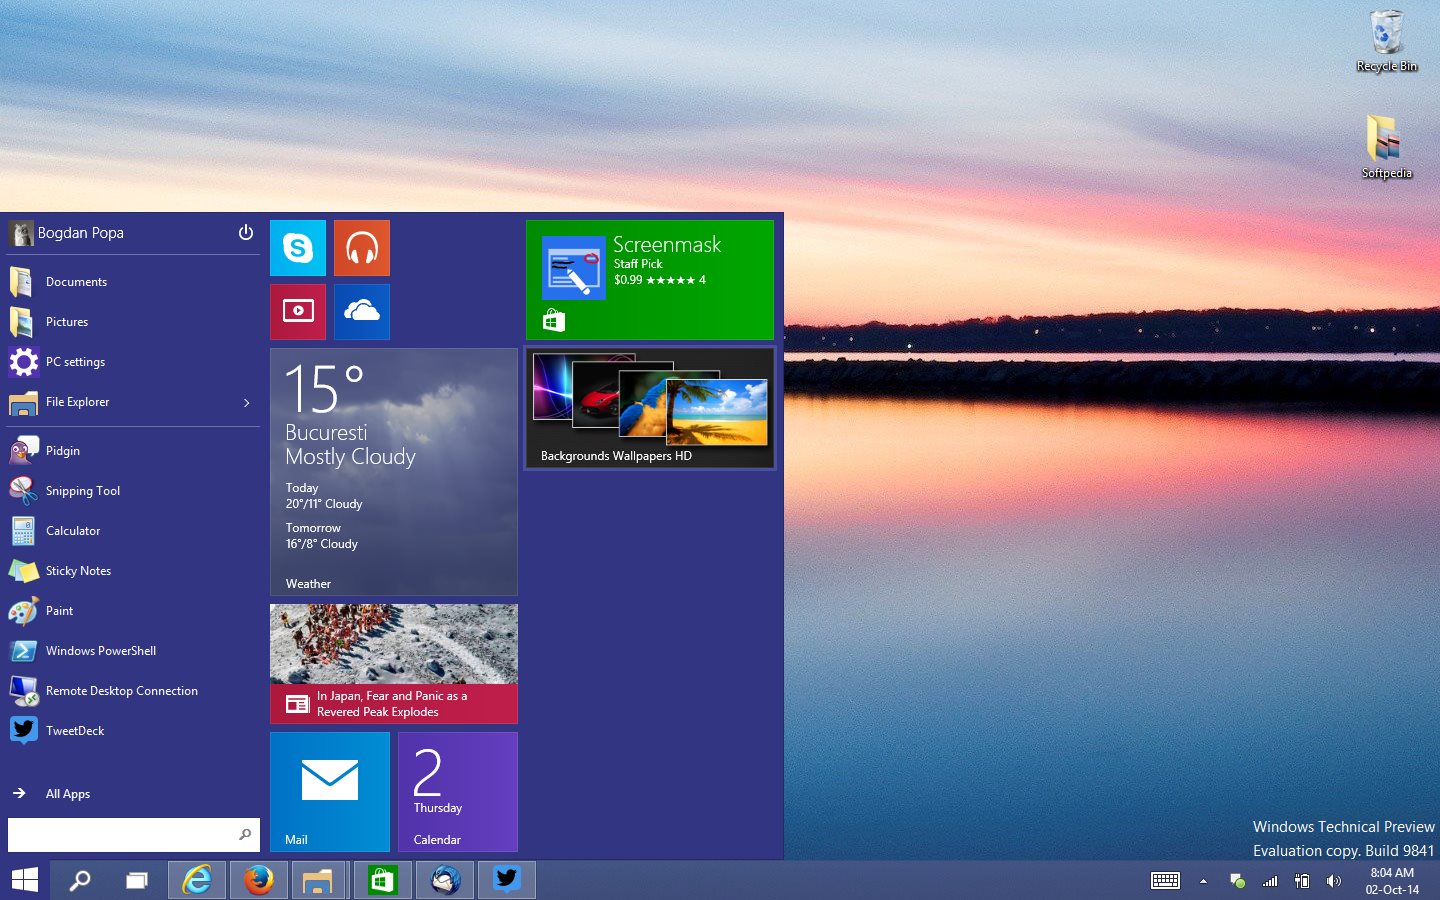Click the magnifier icon in search box
This screenshot has width=1440, height=900.
point(245,834)
